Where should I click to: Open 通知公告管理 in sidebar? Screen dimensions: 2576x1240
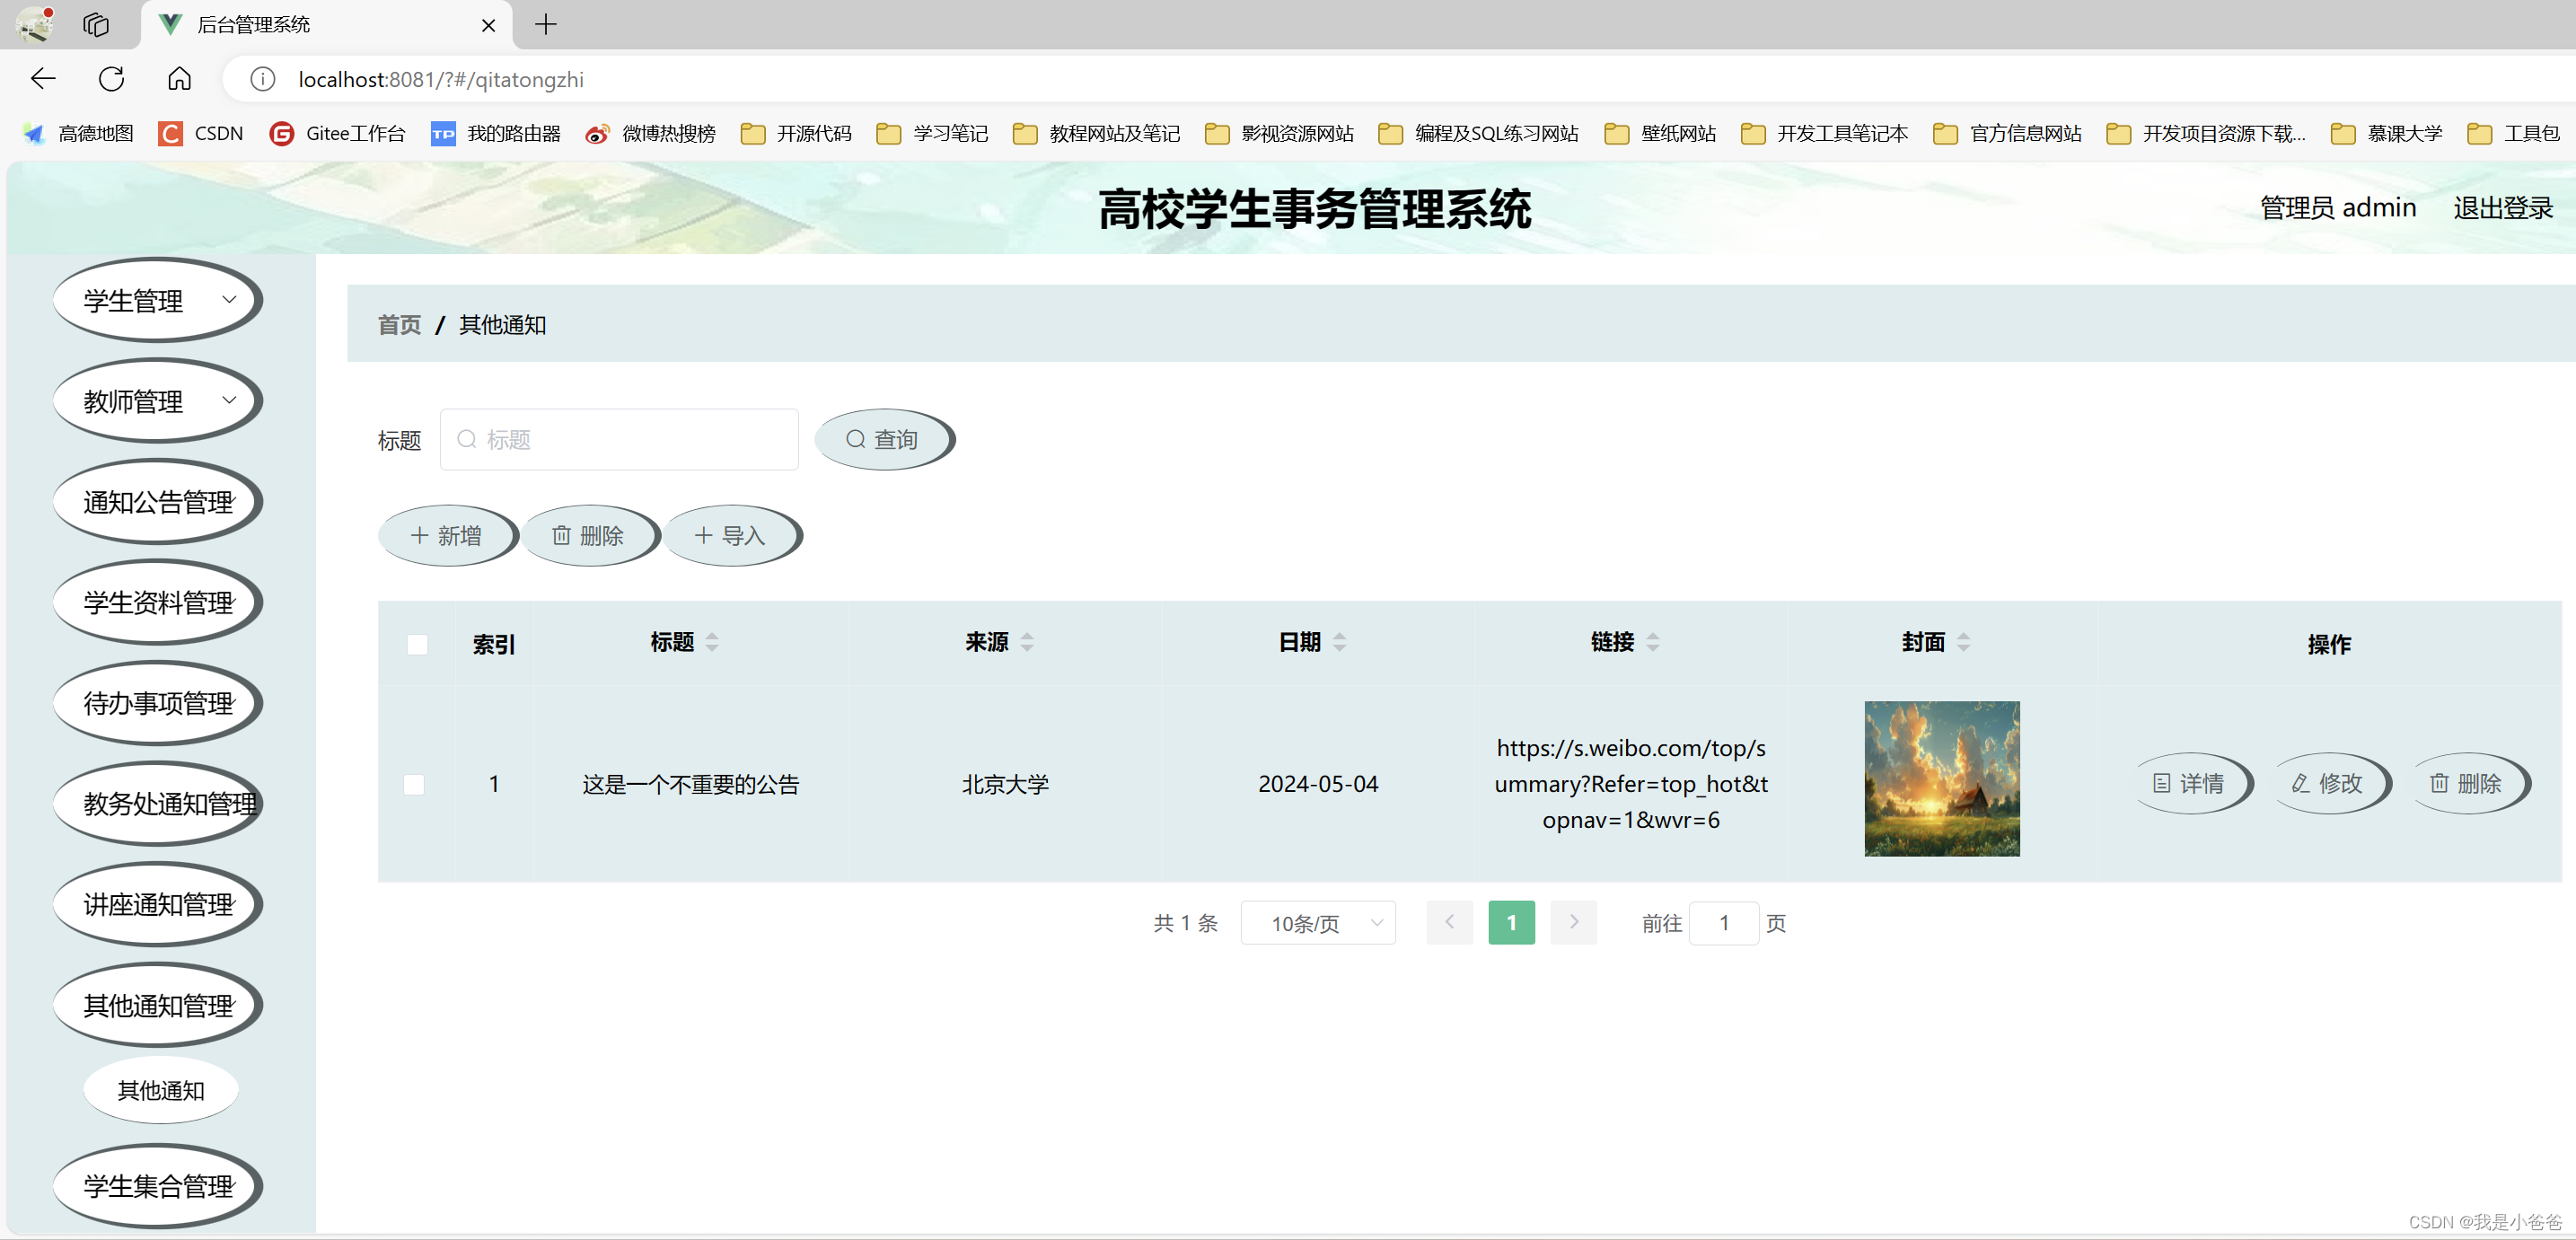coord(157,502)
